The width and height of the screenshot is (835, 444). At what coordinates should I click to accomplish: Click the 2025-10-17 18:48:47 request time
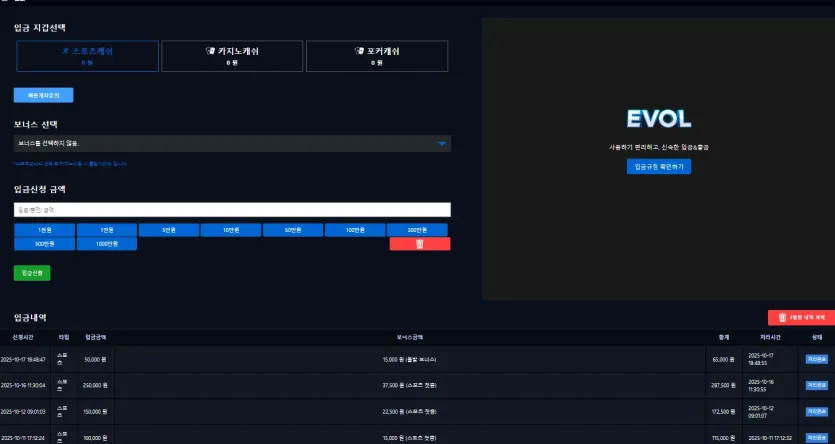click(23, 360)
